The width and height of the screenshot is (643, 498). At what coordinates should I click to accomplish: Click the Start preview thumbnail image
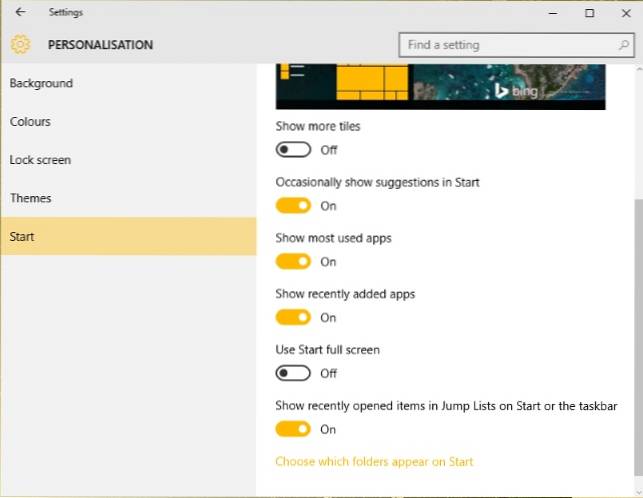click(440, 87)
